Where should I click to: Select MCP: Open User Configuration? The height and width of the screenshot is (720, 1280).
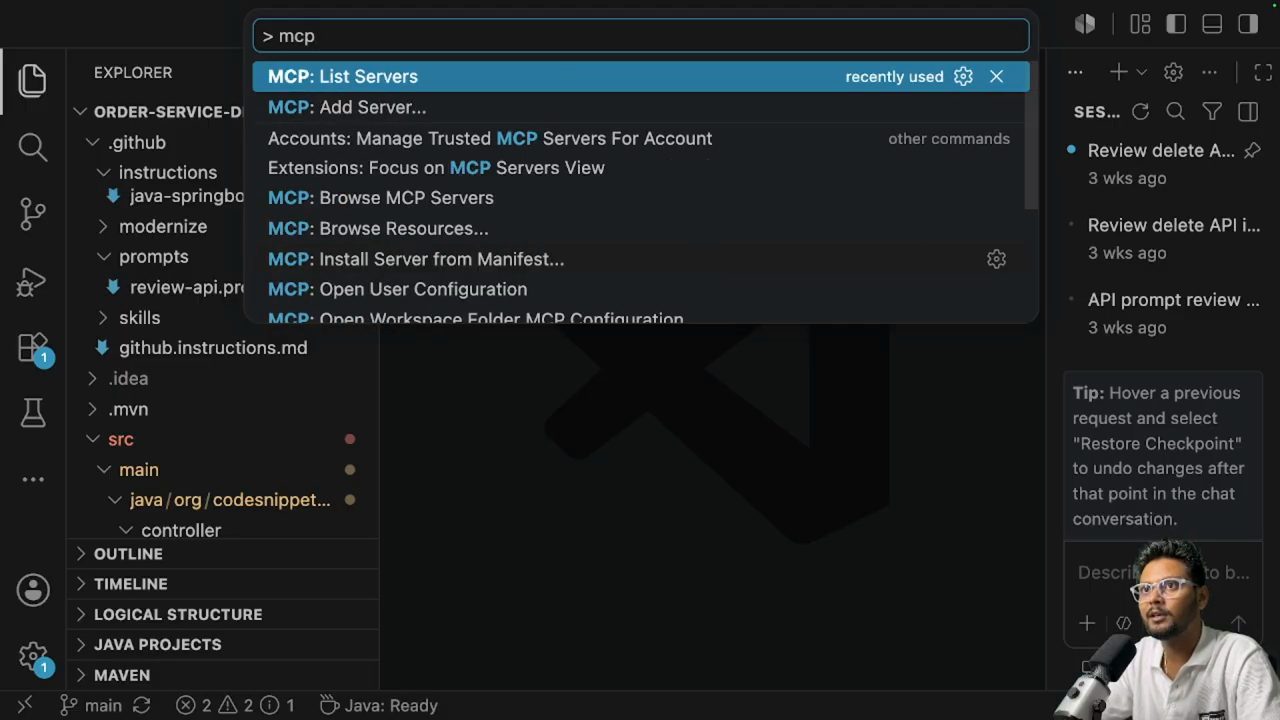click(x=640, y=289)
